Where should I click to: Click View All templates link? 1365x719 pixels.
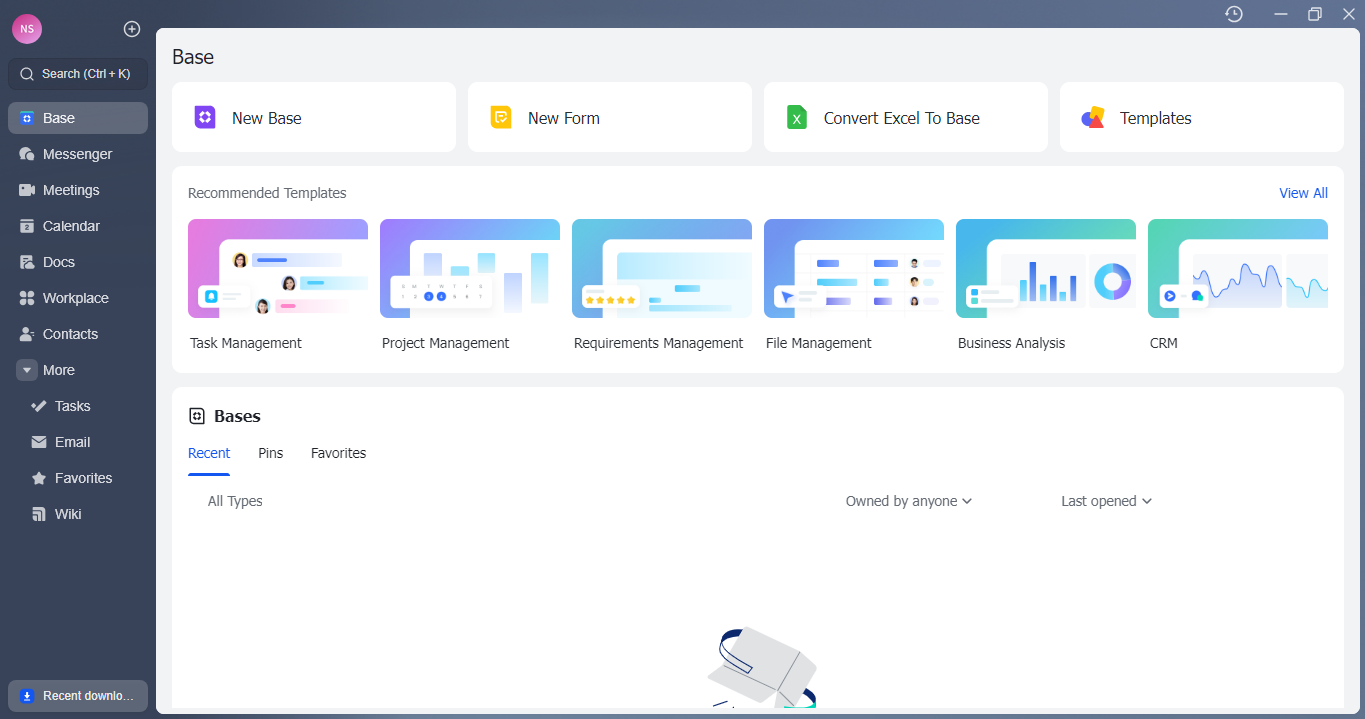1304,193
